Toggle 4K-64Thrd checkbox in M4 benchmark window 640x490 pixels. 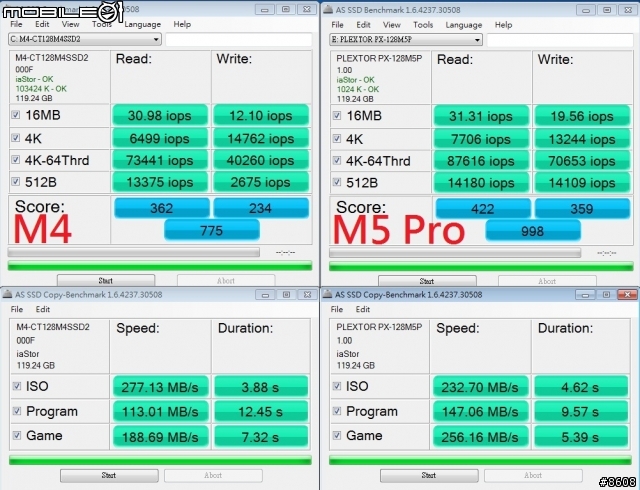tap(16, 160)
